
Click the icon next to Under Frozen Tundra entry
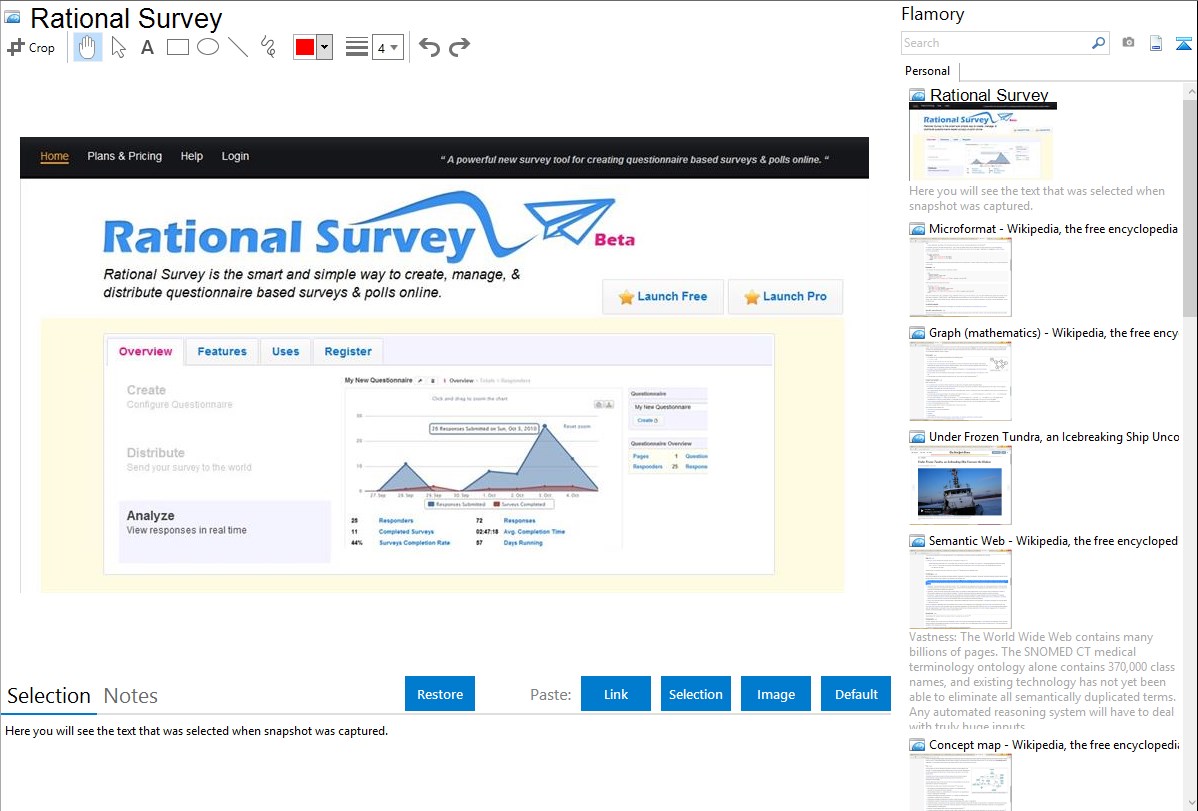click(917, 437)
